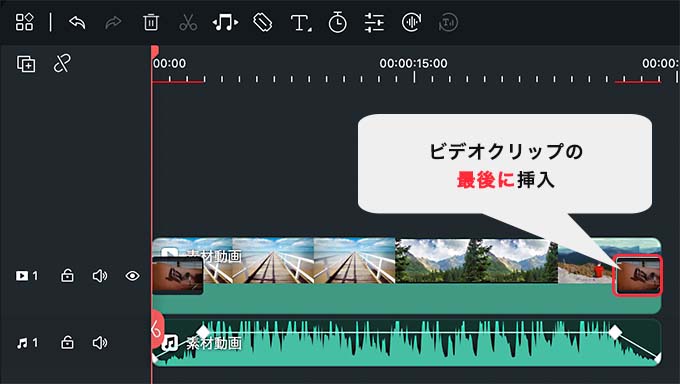
Task: Click the 00:00:15:00 ruler mark
Action: click(413, 63)
